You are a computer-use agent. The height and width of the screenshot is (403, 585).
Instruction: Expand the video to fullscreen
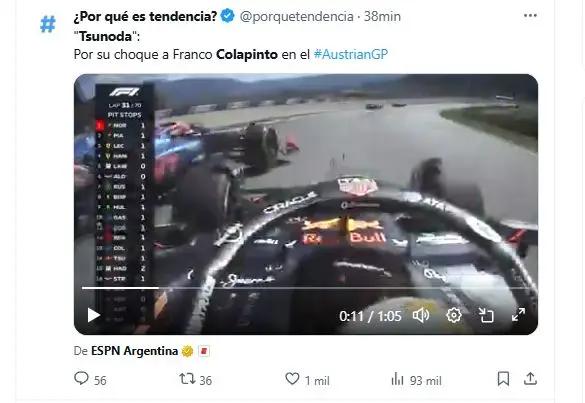pos(518,315)
